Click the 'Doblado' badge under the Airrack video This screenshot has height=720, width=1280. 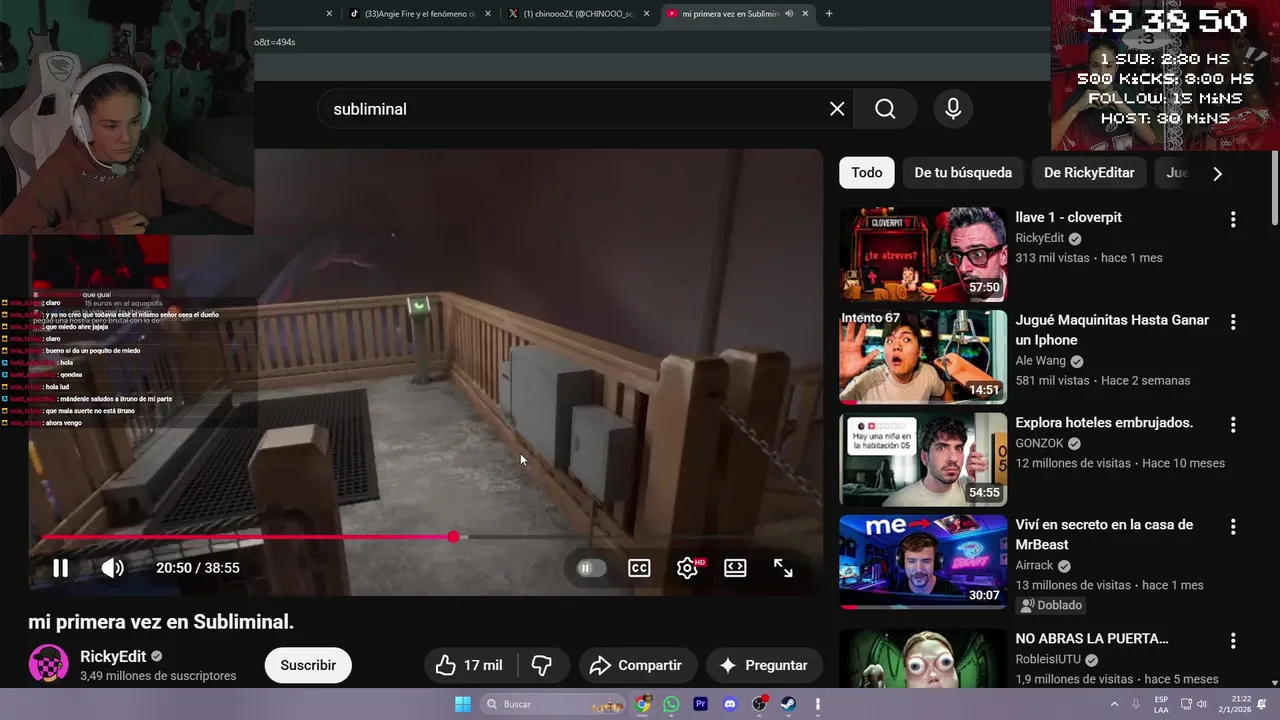point(1051,605)
